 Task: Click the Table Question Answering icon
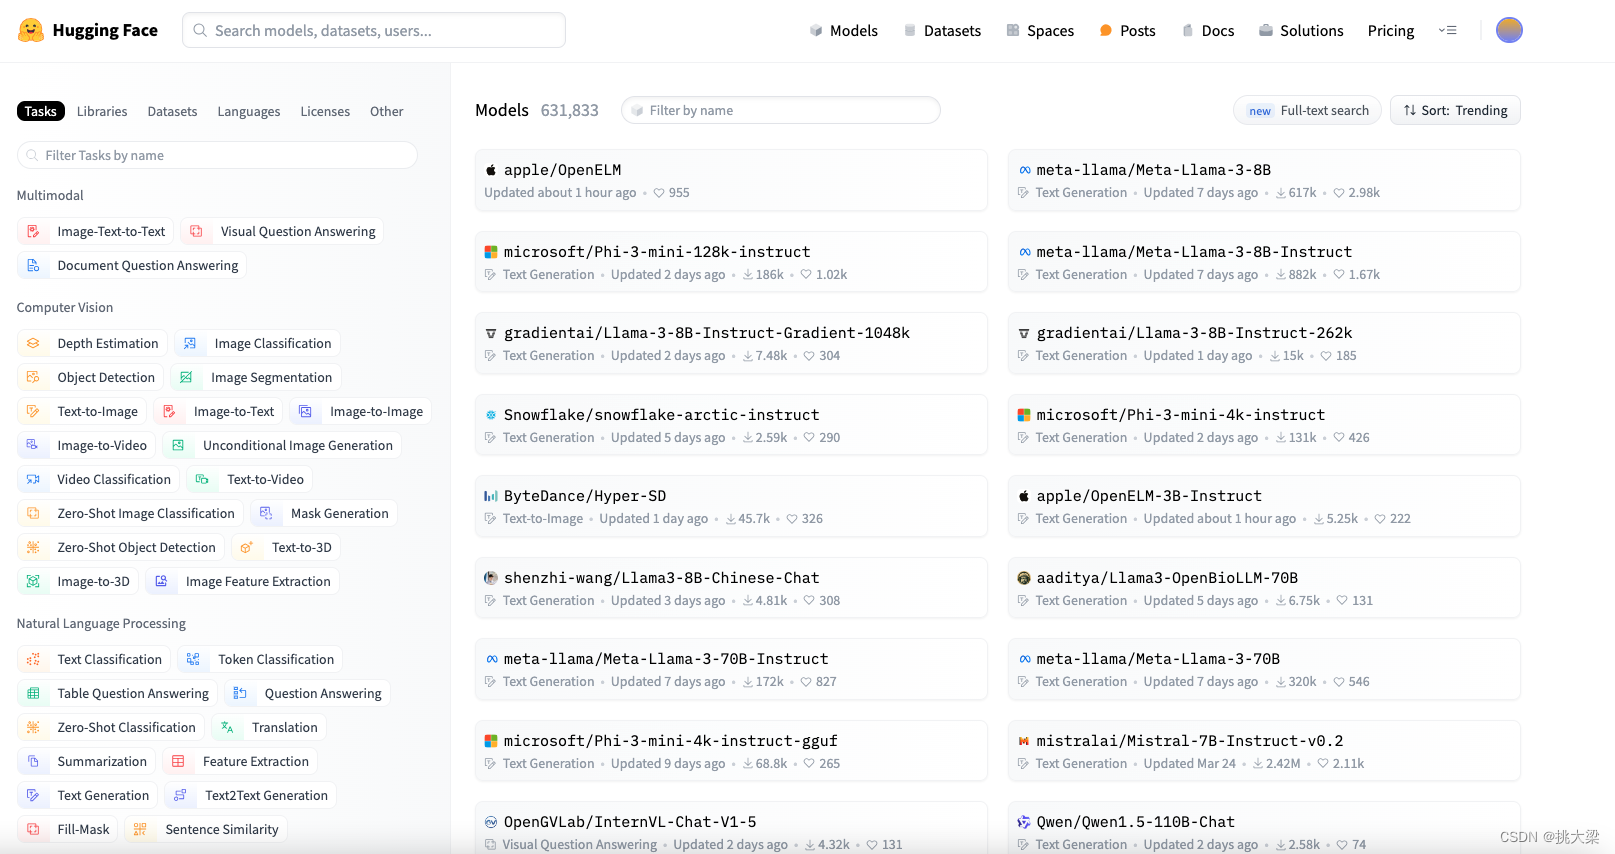click(x=33, y=693)
